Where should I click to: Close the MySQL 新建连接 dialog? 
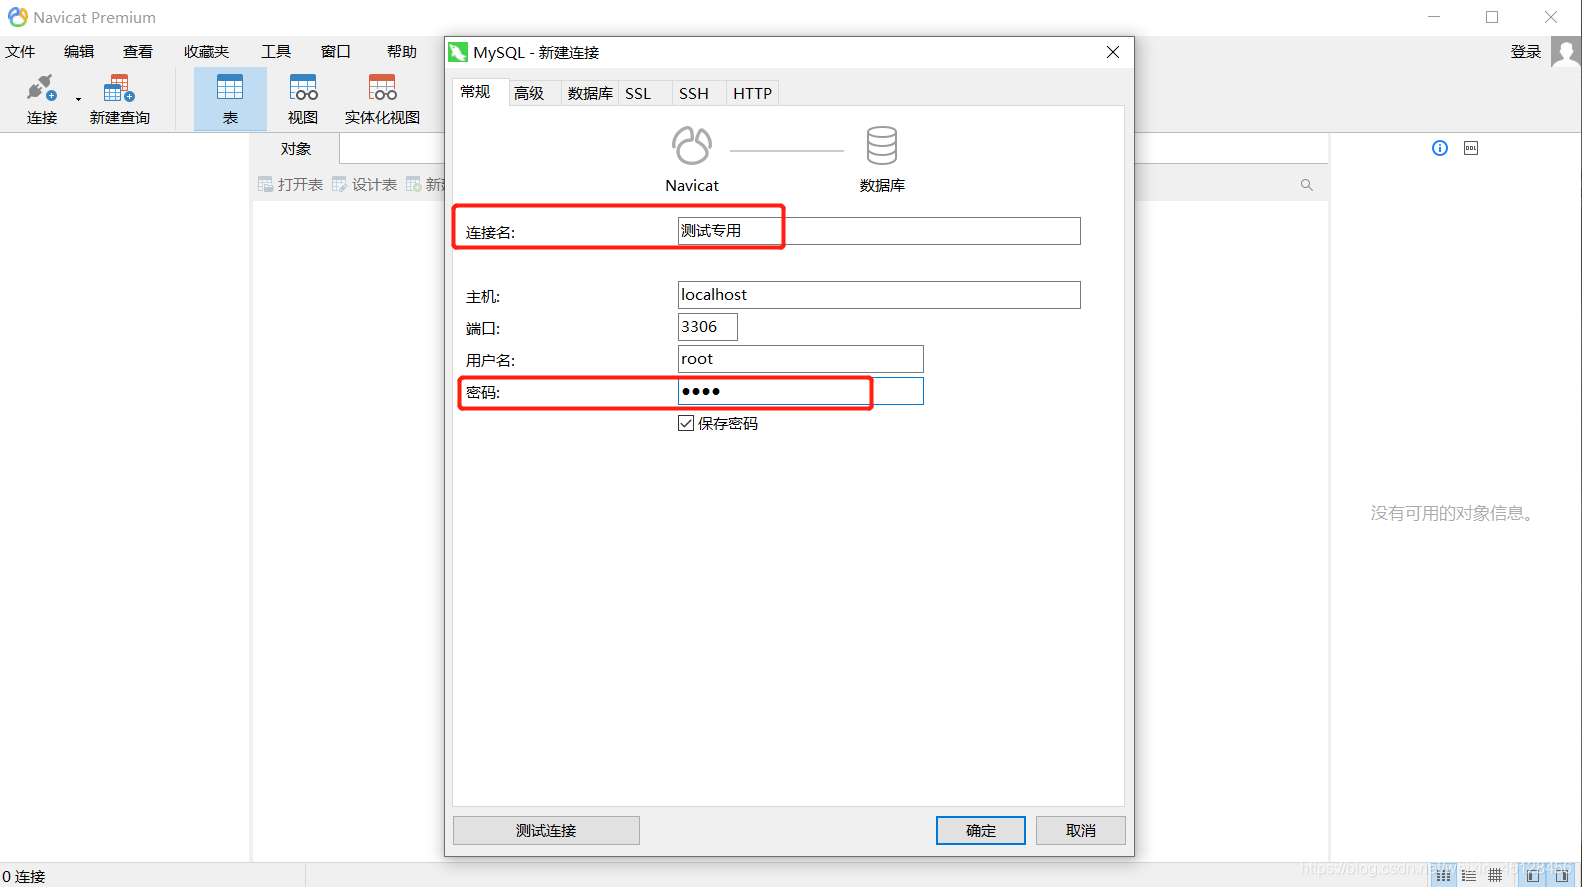pos(1113,52)
